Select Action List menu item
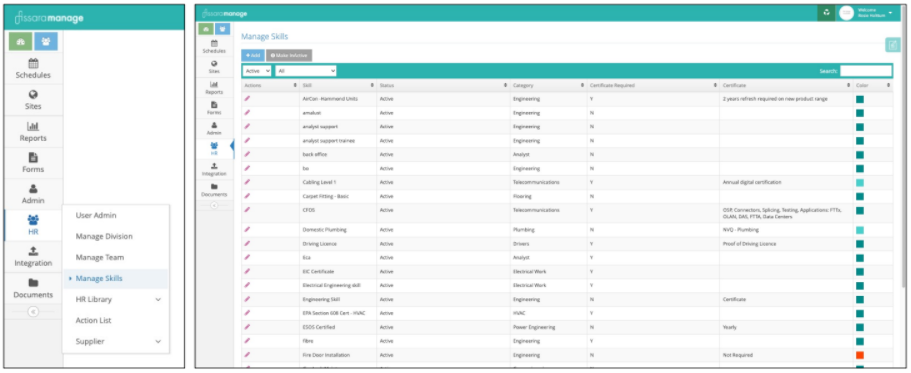 [93, 320]
